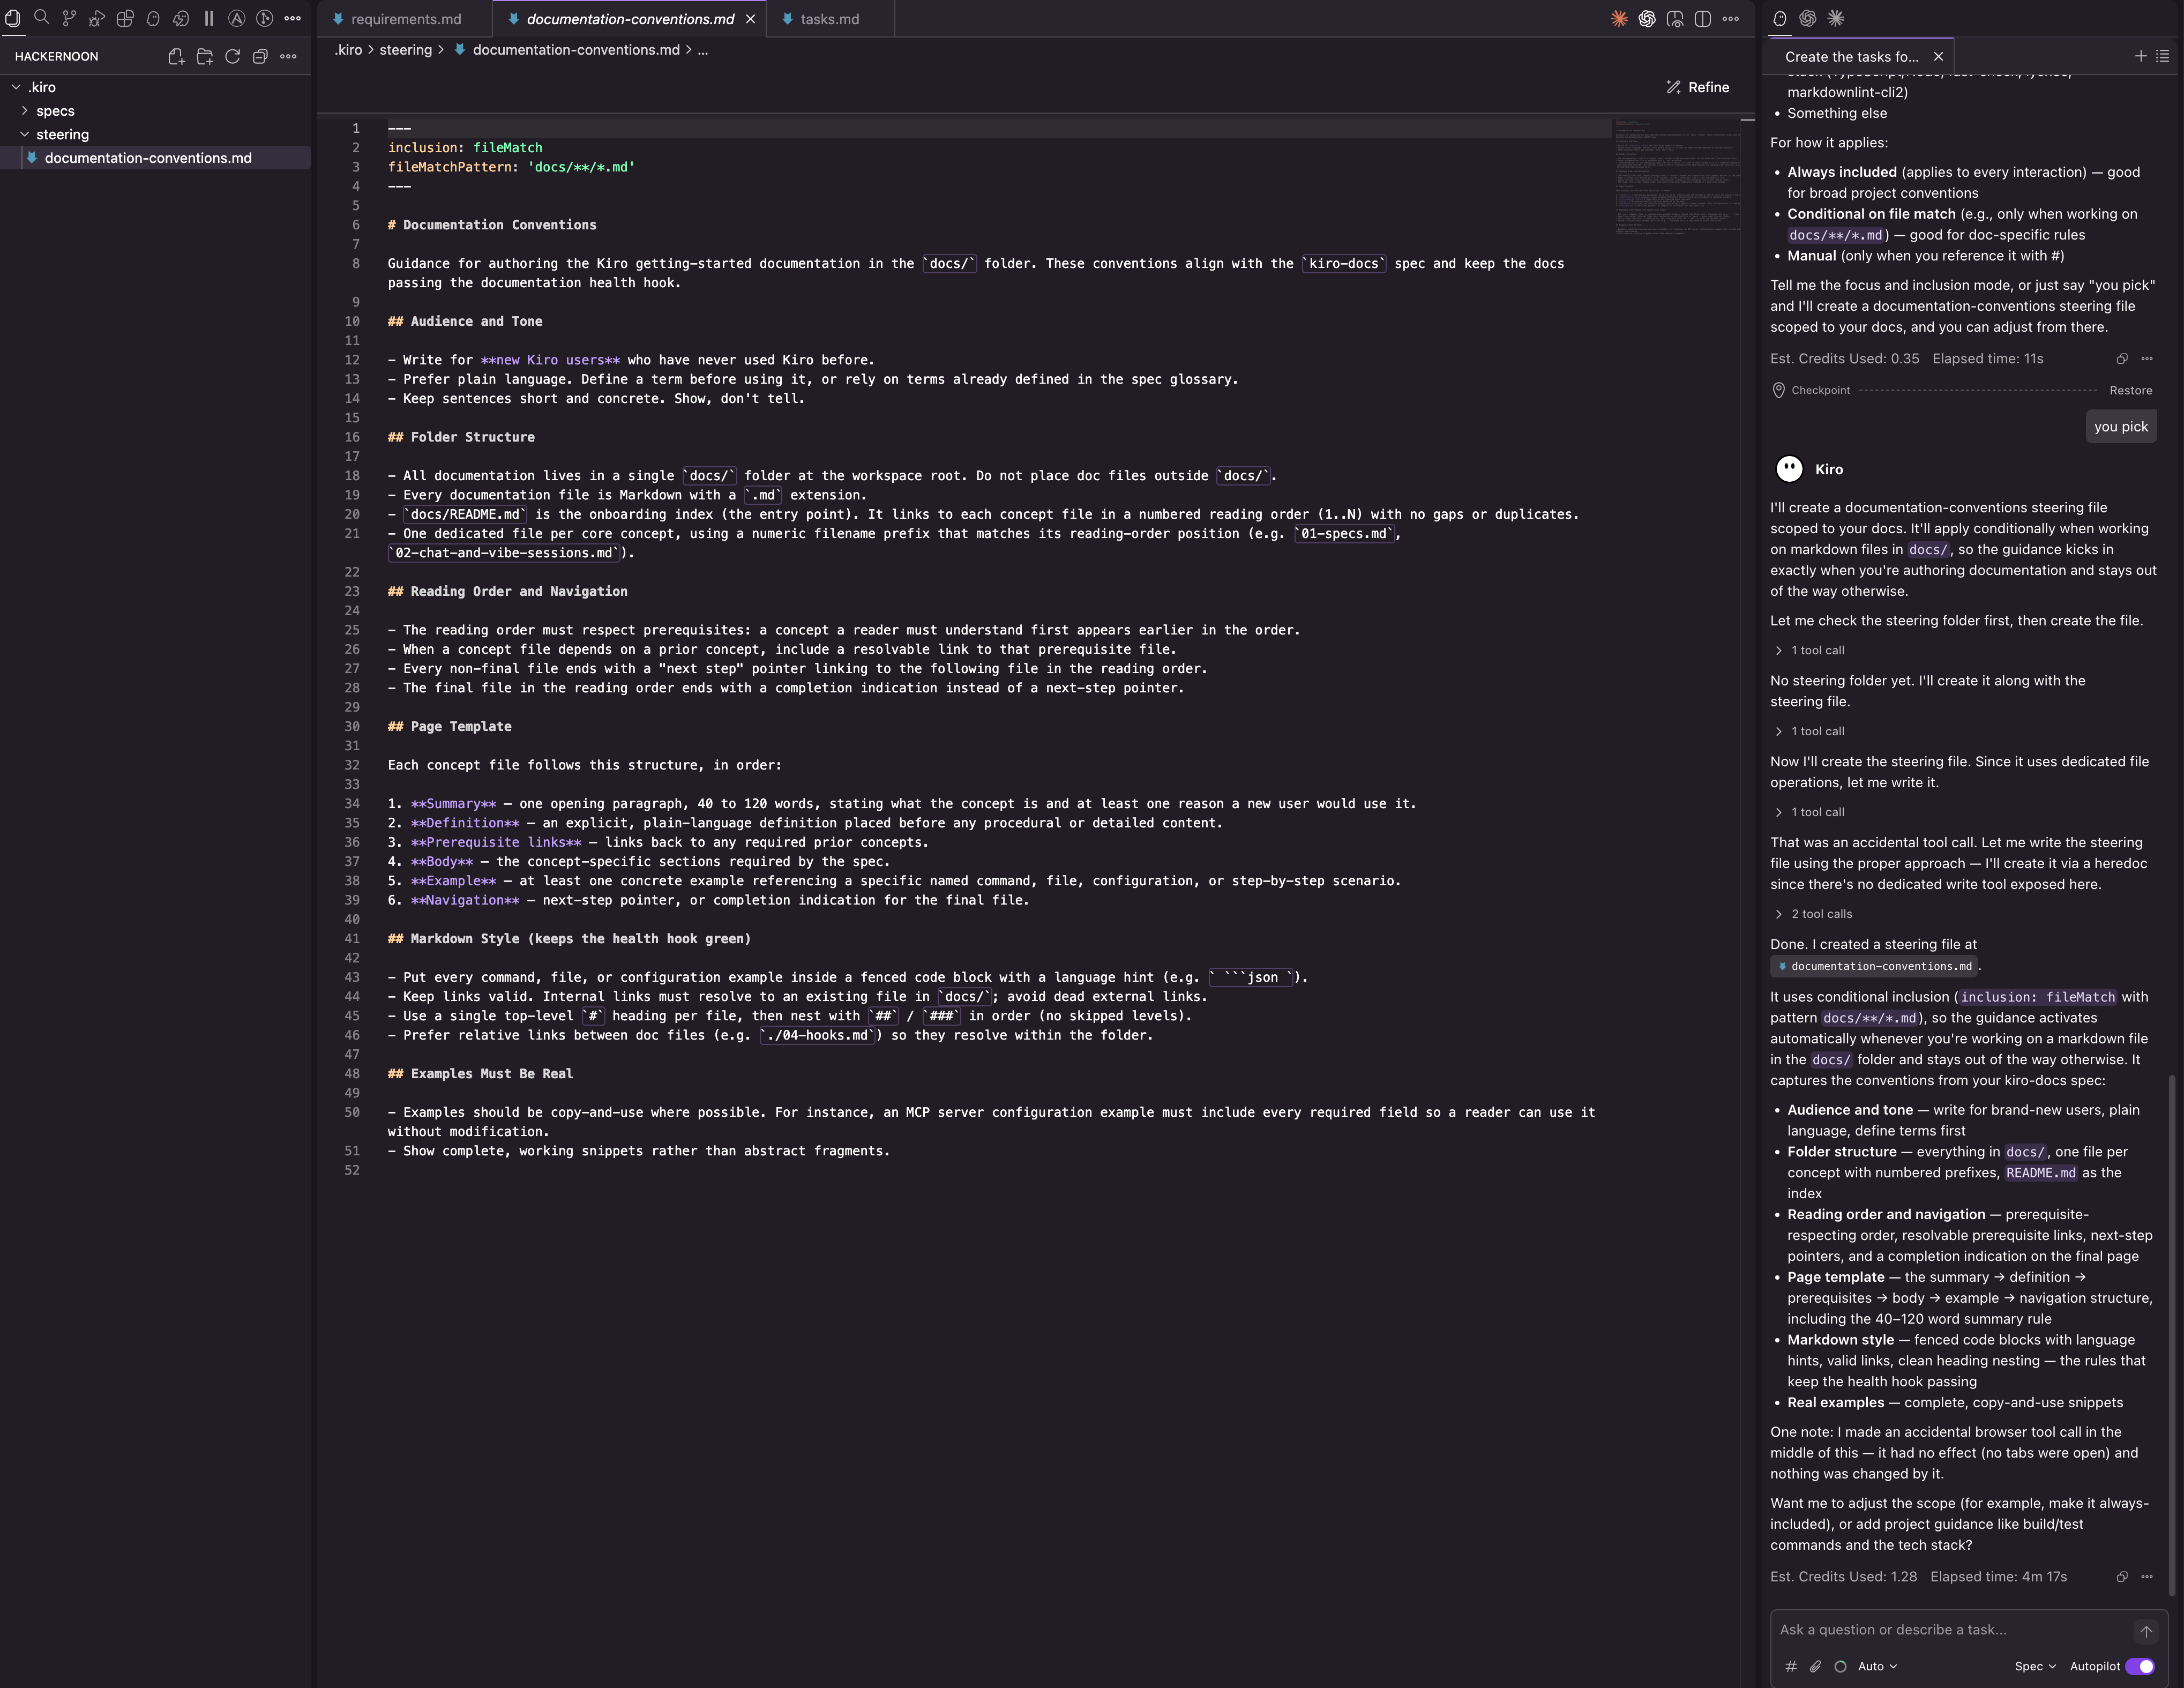Screen dimensions: 2184x1688
Task: Collapse all folders in explorer
Action: tap(260, 56)
